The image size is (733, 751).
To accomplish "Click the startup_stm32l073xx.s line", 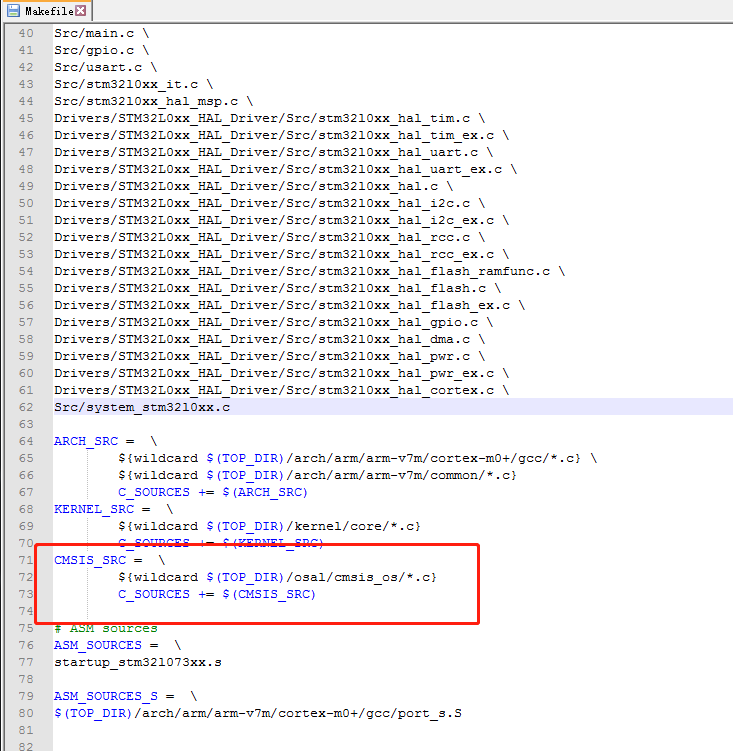I will click(139, 662).
